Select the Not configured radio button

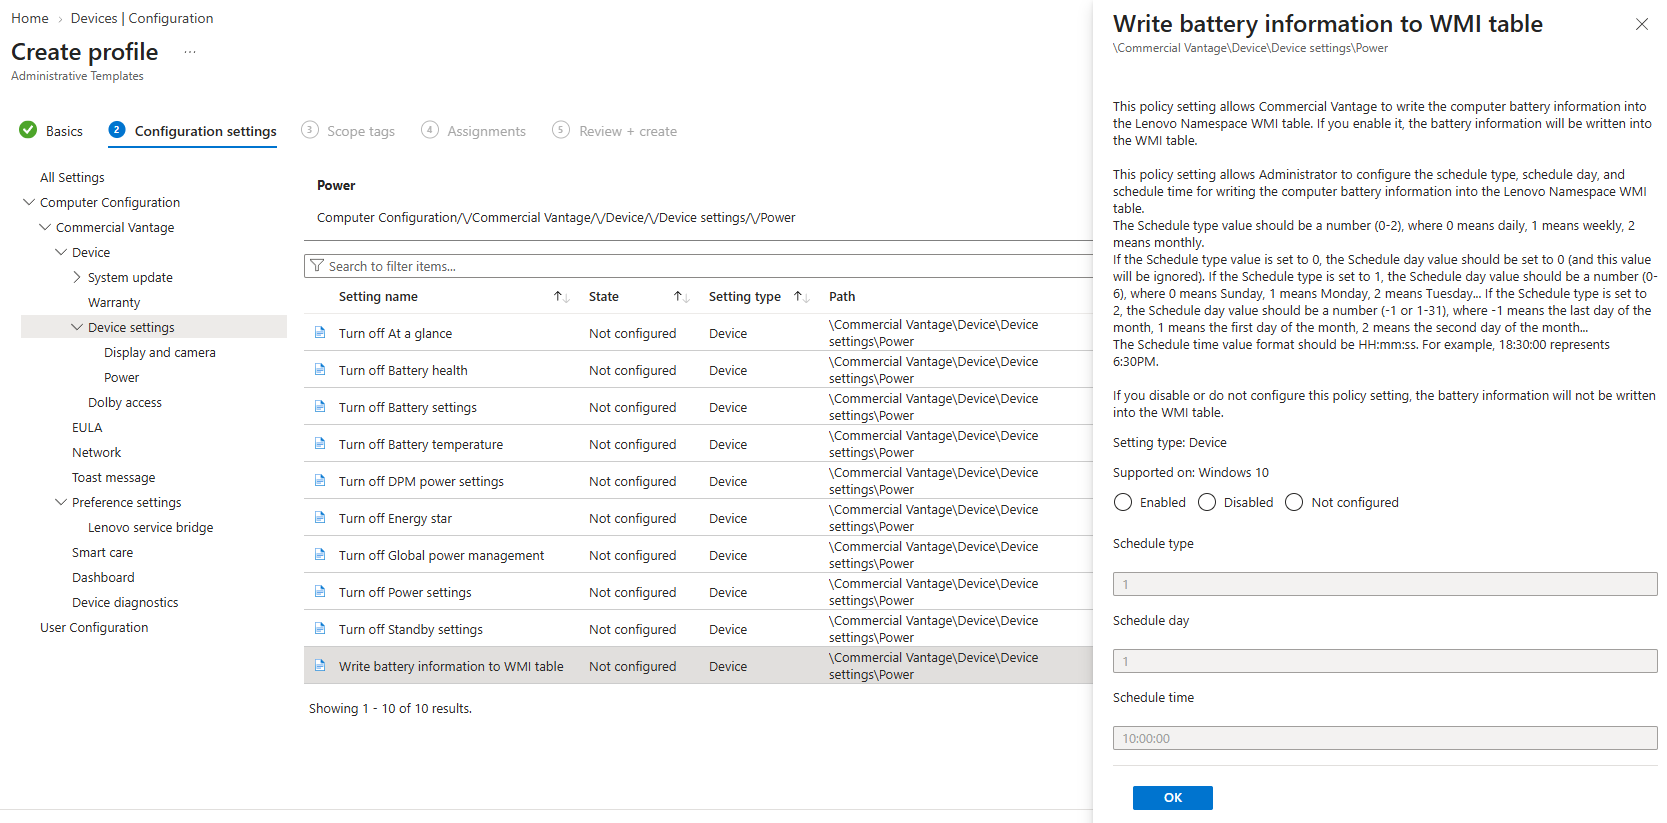(1294, 502)
